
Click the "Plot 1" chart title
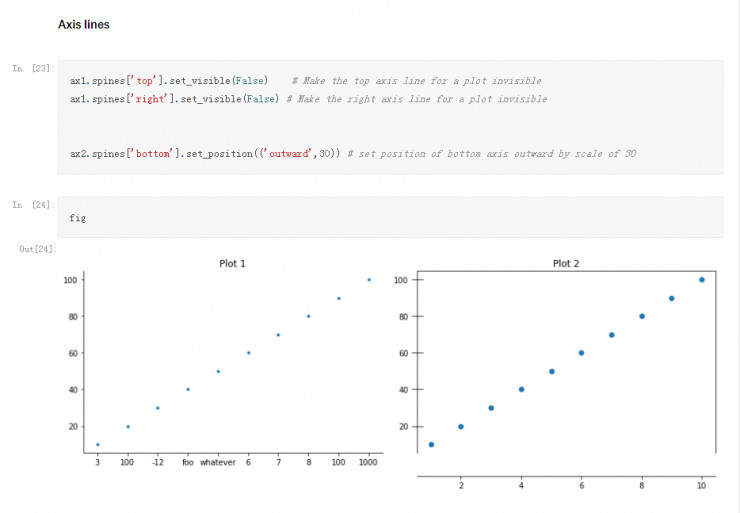coord(232,263)
